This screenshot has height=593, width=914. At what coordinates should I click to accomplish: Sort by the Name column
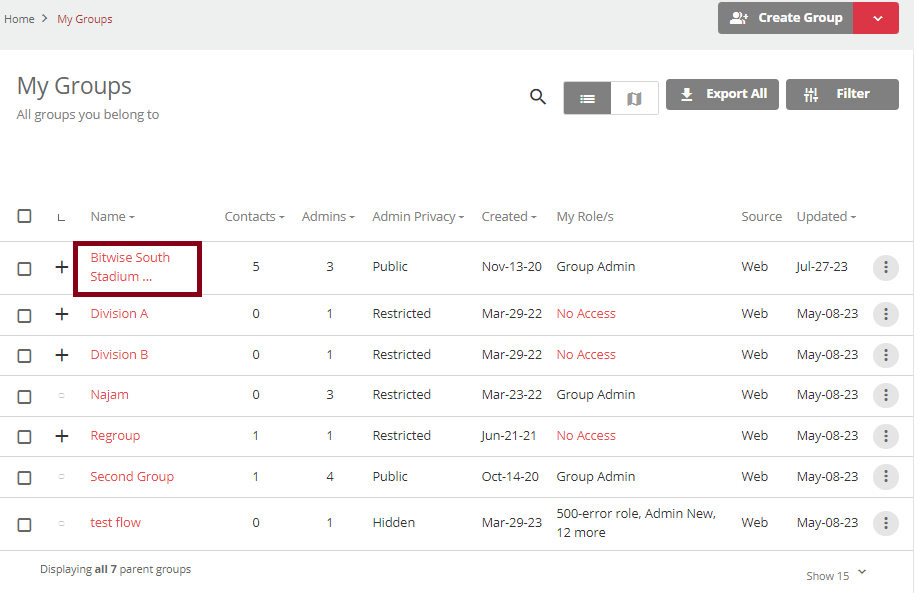click(x=113, y=216)
